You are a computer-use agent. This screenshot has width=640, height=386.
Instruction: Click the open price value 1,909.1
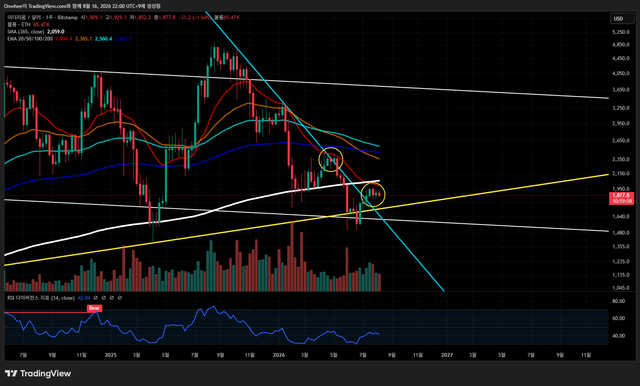94,18
